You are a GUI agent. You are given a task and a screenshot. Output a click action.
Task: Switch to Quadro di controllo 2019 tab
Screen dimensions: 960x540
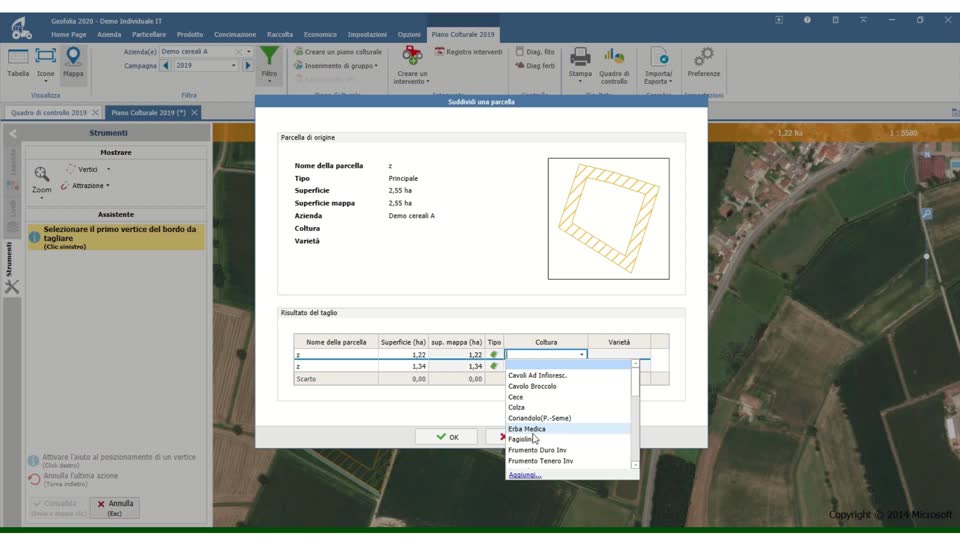click(x=48, y=113)
